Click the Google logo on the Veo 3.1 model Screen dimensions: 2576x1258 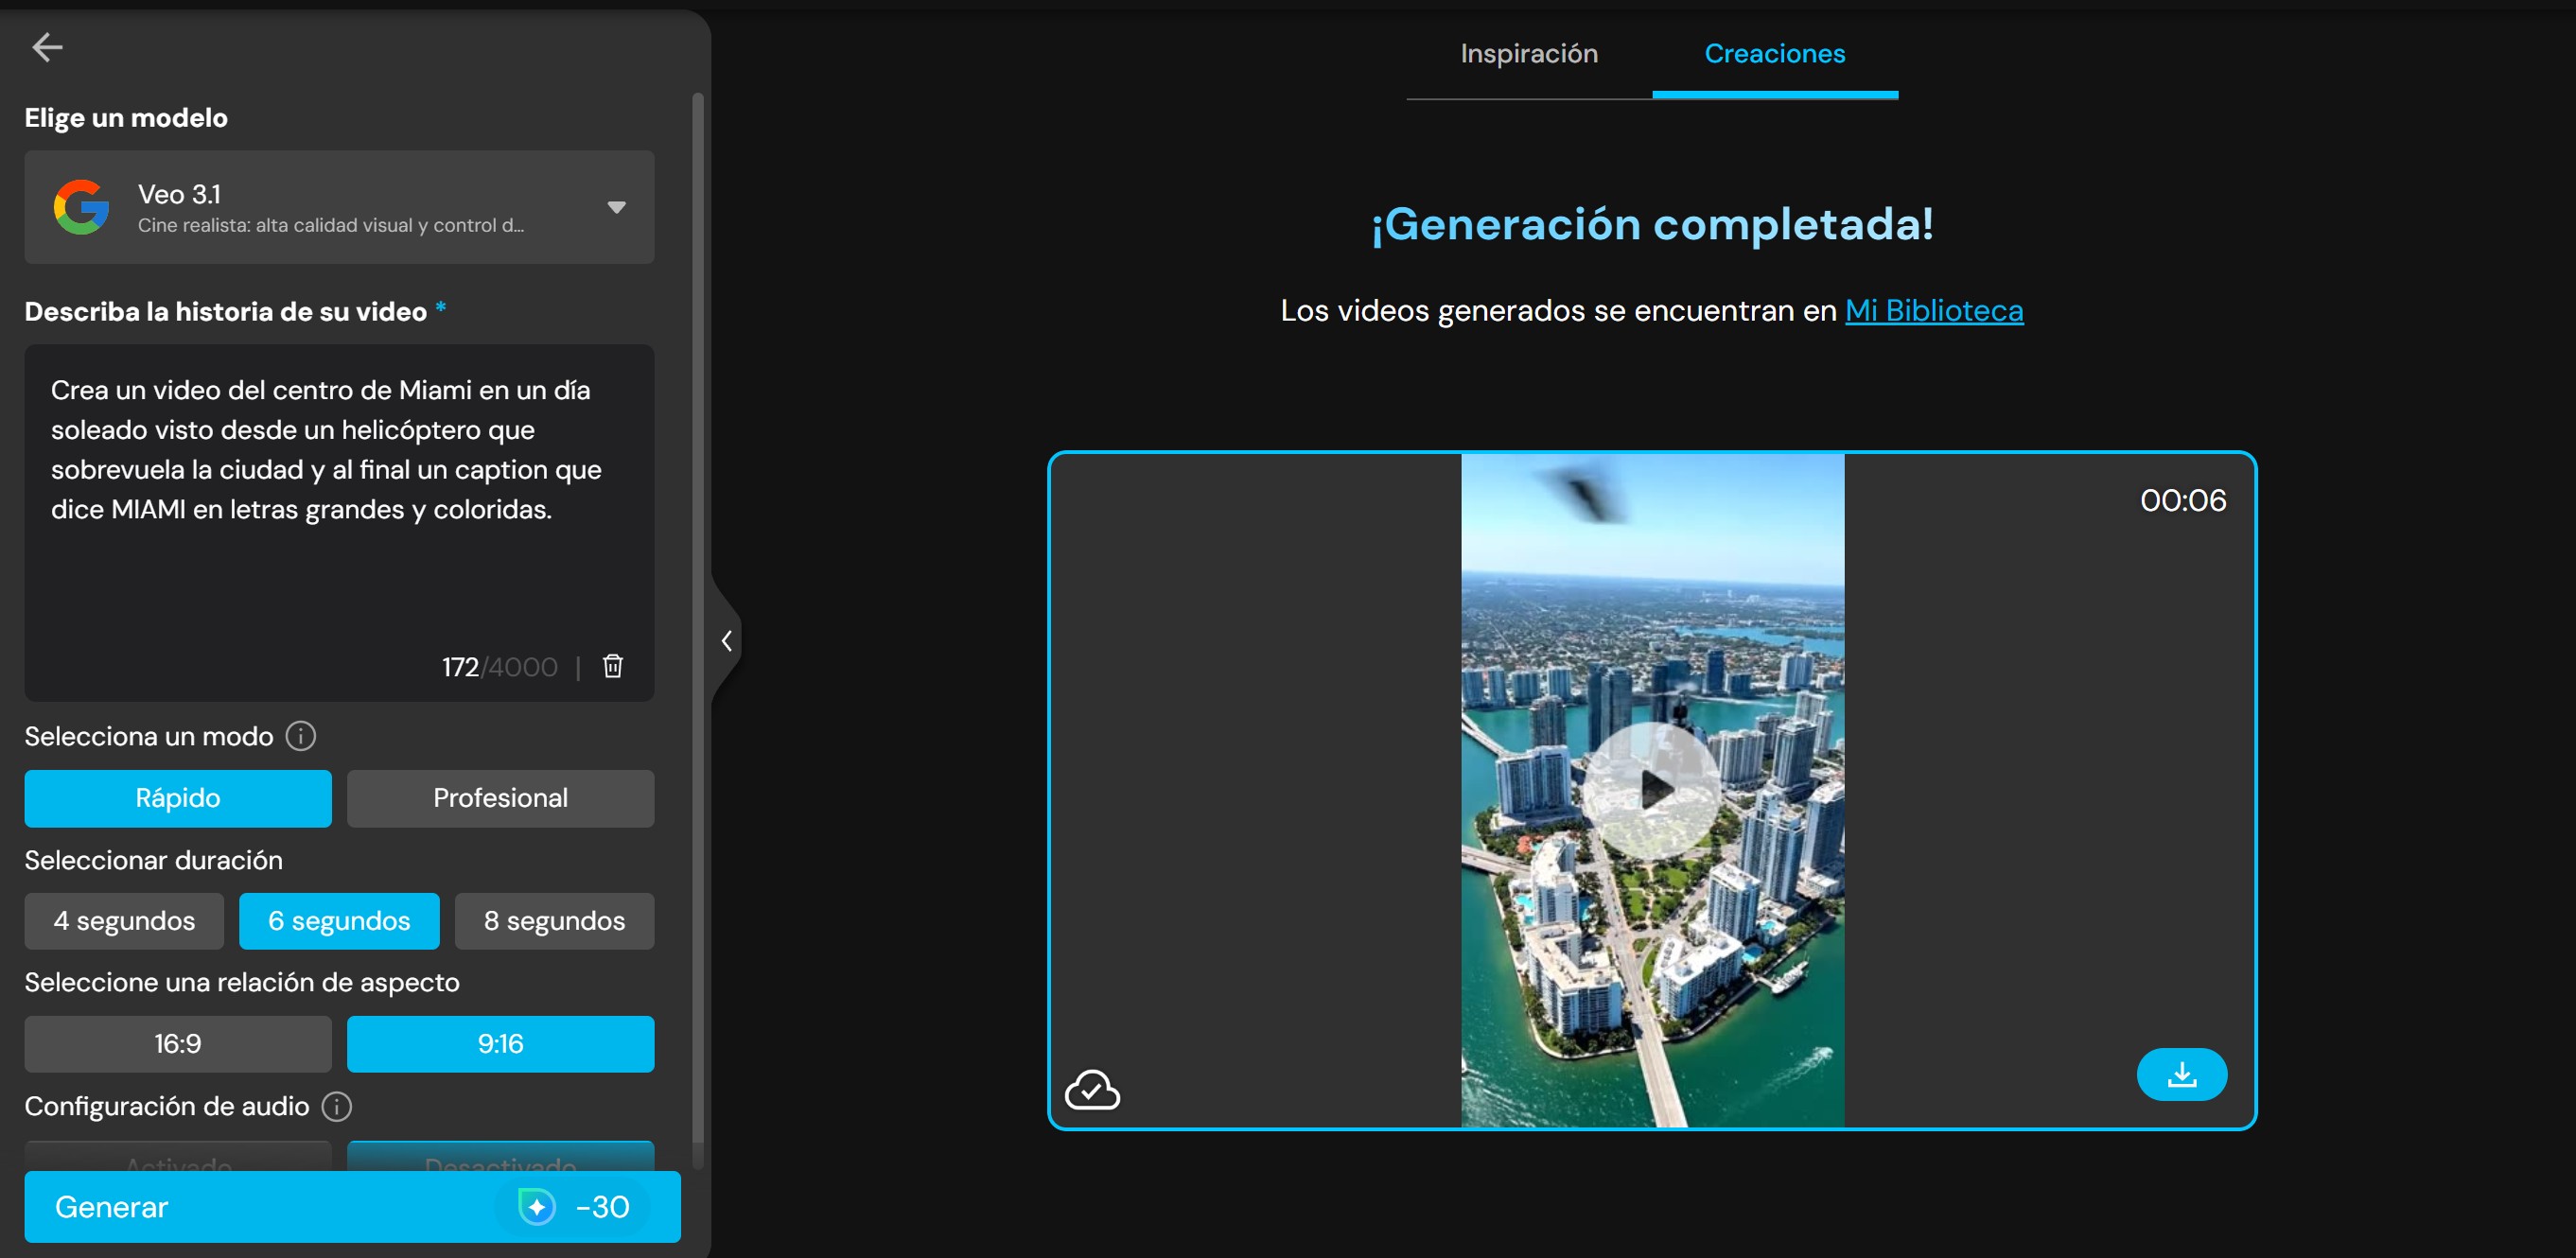(x=82, y=207)
